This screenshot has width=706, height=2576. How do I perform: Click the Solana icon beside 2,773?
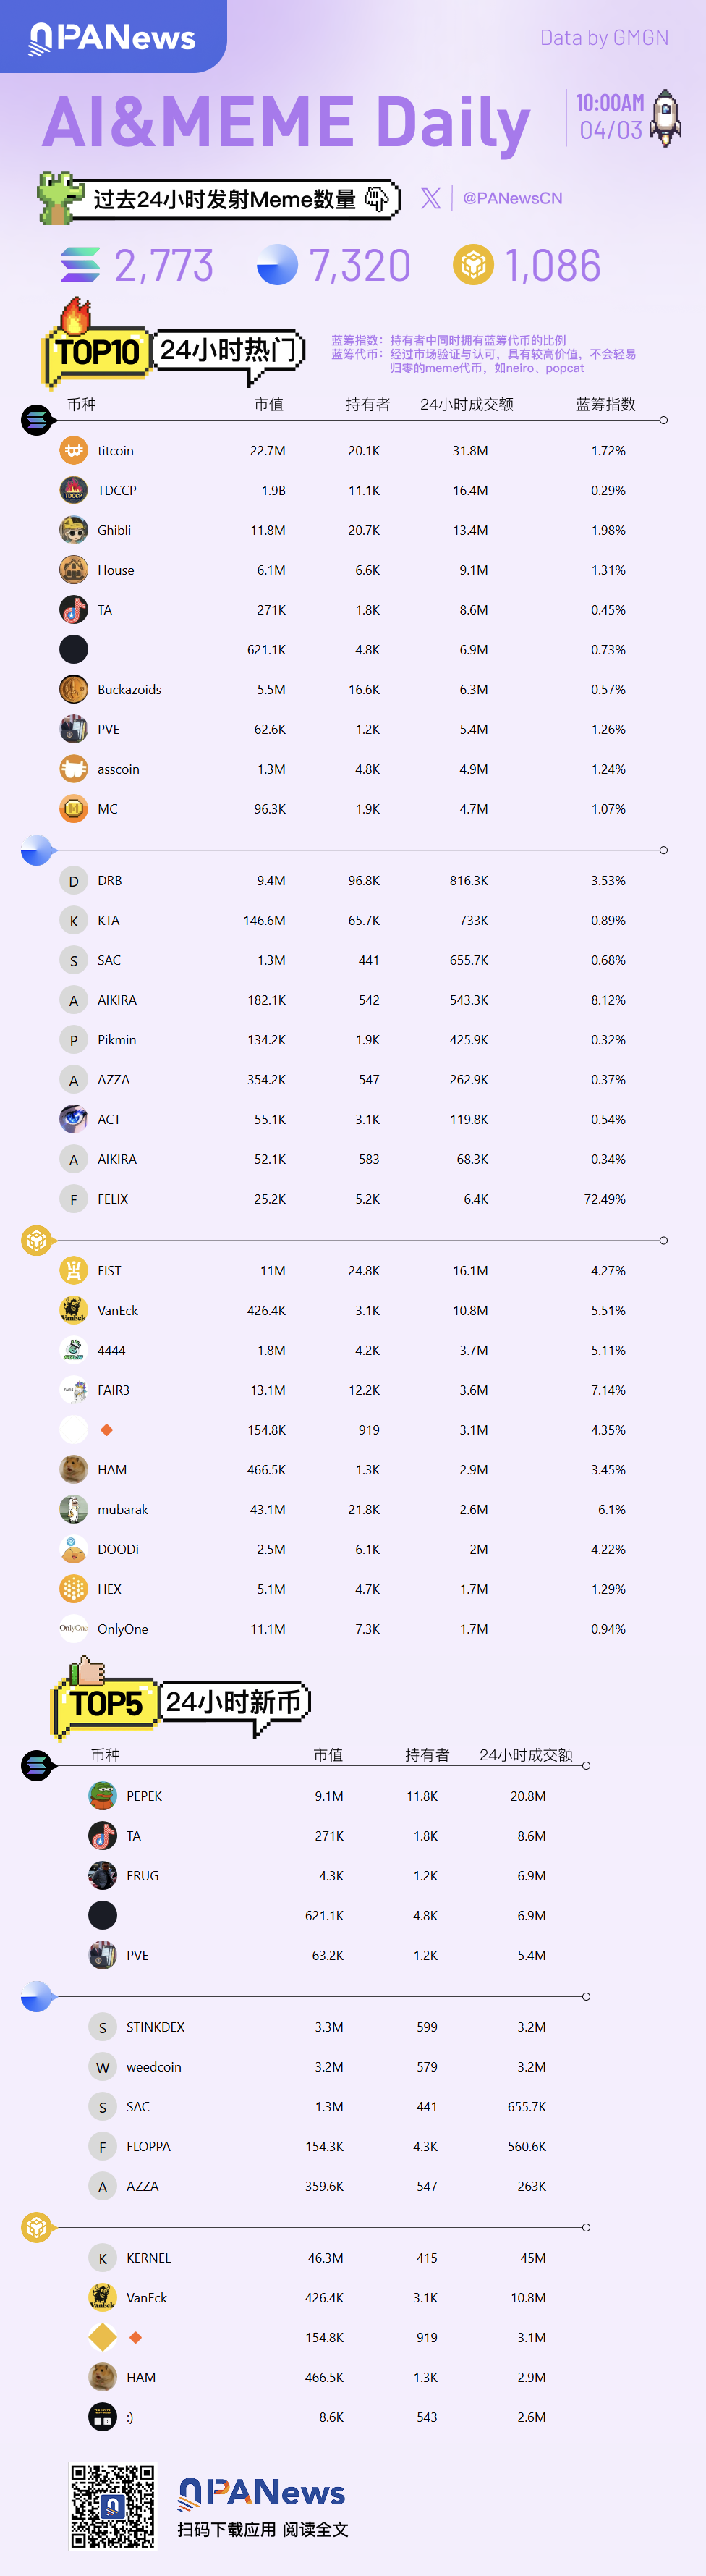tap(80, 265)
